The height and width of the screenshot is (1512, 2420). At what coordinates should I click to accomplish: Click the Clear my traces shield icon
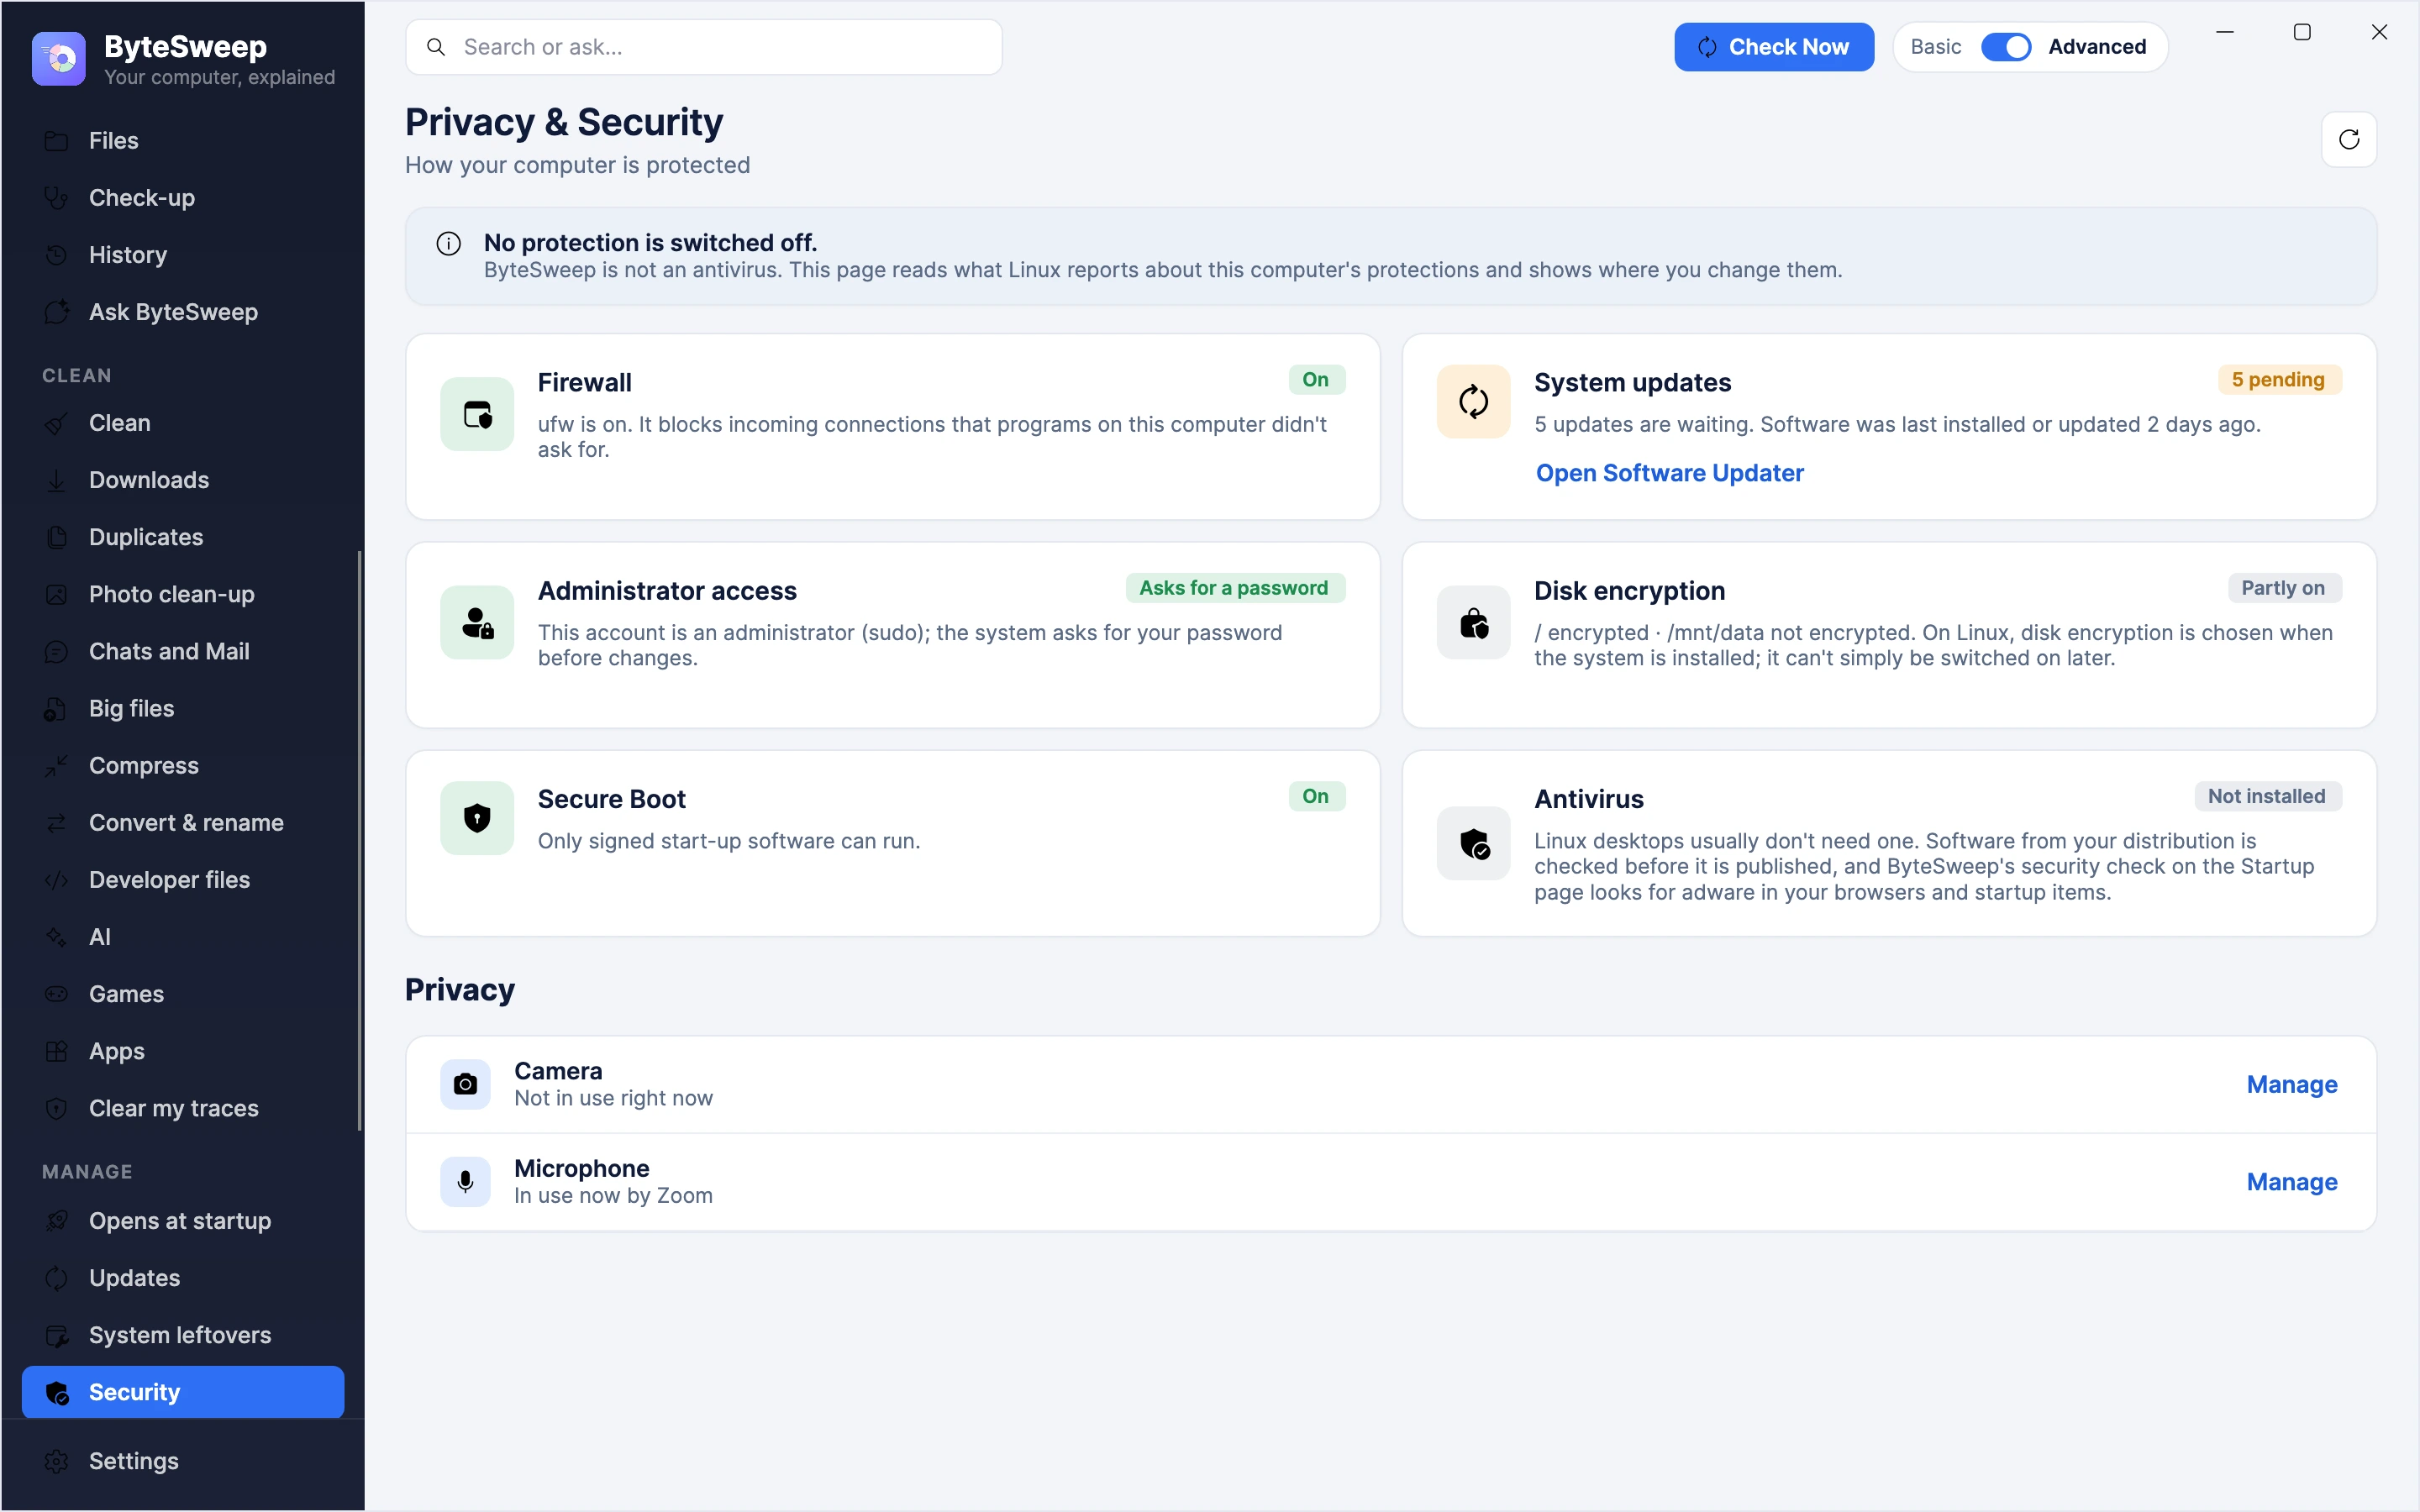tap(57, 1108)
